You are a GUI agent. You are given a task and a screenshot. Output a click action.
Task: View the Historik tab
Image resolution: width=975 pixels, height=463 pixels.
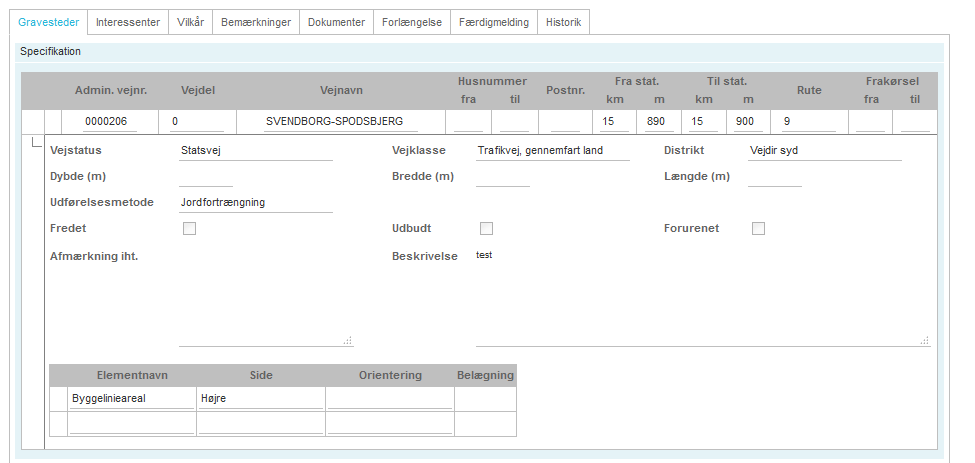tap(563, 22)
